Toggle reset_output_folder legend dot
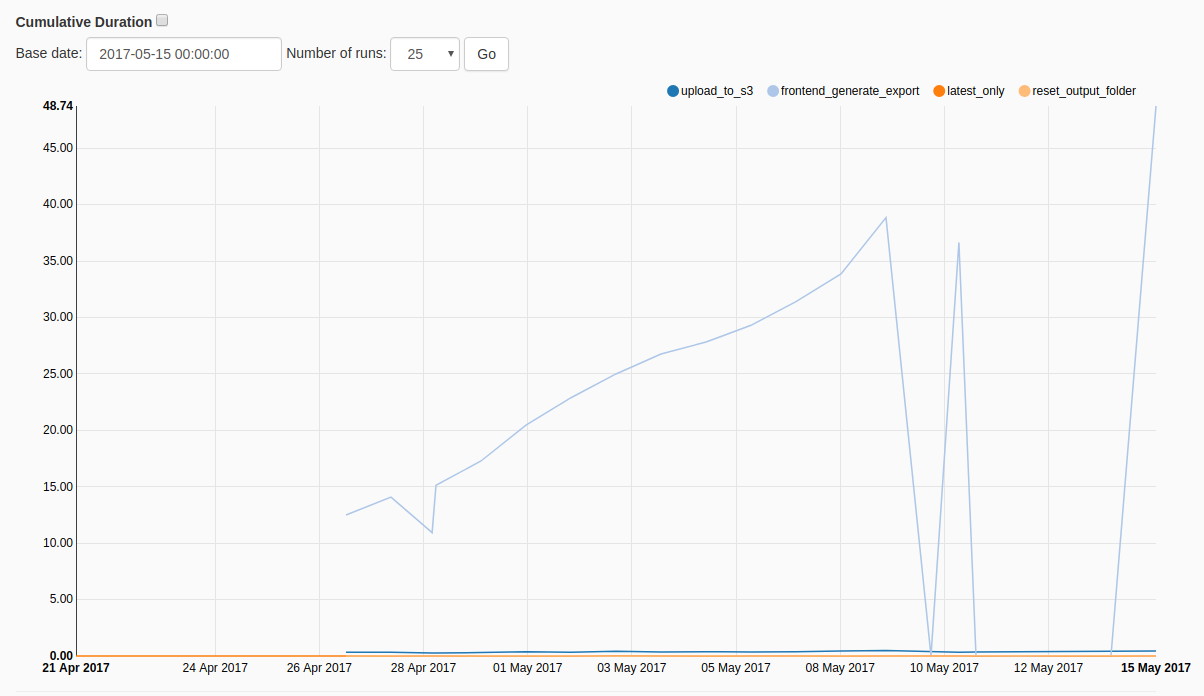The height and width of the screenshot is (696, 1204). (1024, 91)
